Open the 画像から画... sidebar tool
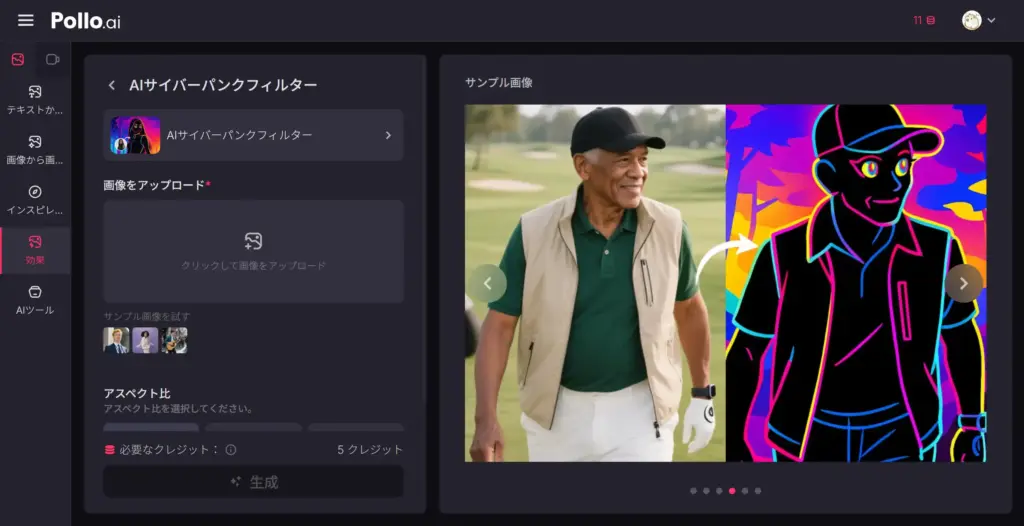 click(x=35, y=149)
